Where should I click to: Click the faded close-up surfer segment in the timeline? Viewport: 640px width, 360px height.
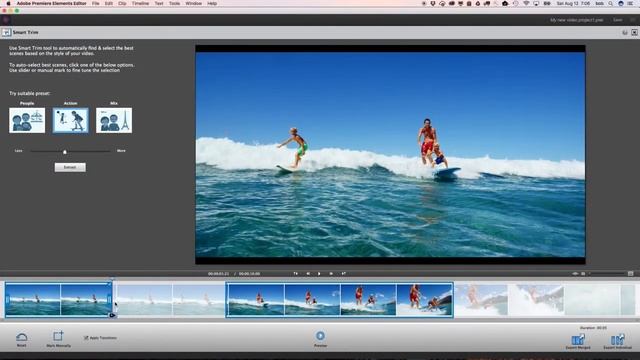[481, 300]
